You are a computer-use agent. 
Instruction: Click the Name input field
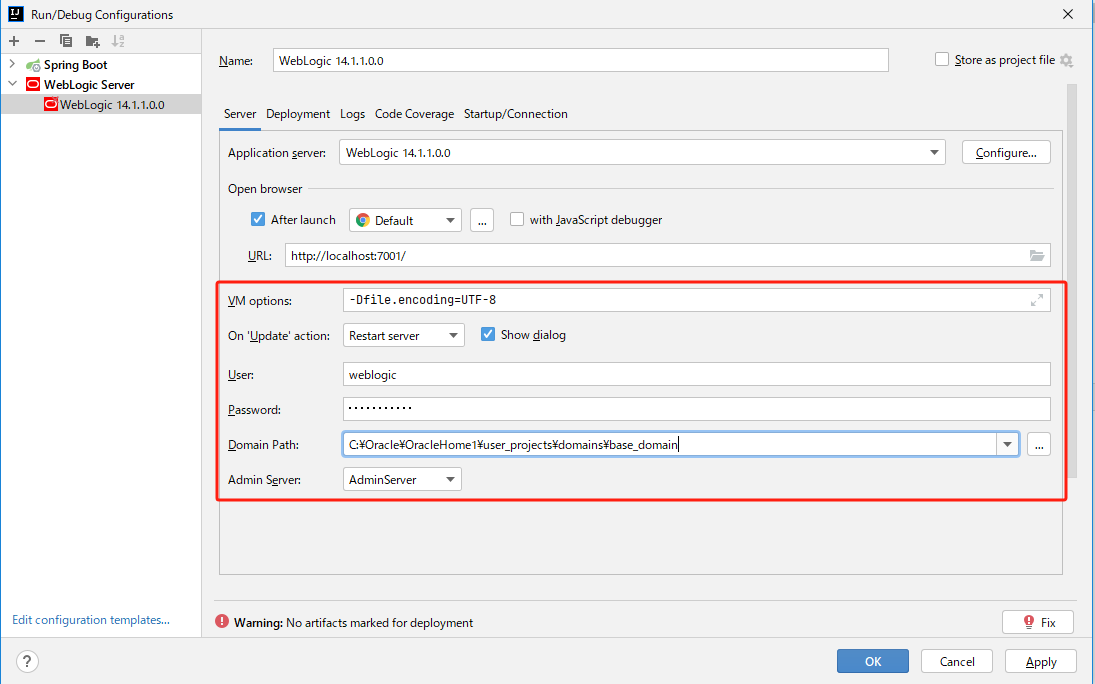pos(580,60)
